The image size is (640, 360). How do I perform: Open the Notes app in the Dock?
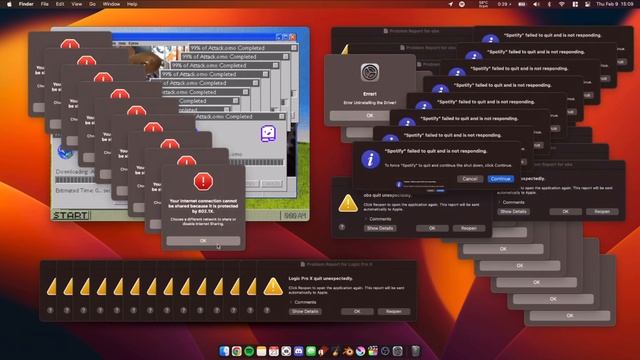click(261, 351)
